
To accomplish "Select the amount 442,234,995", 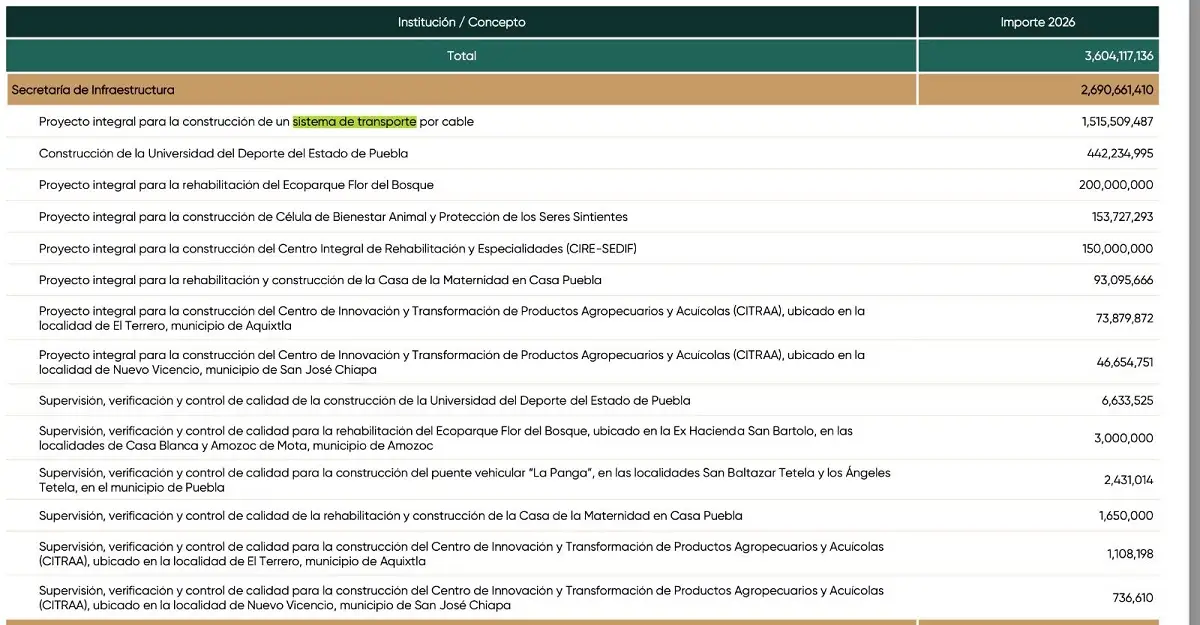I will (x=1120, y=154).
